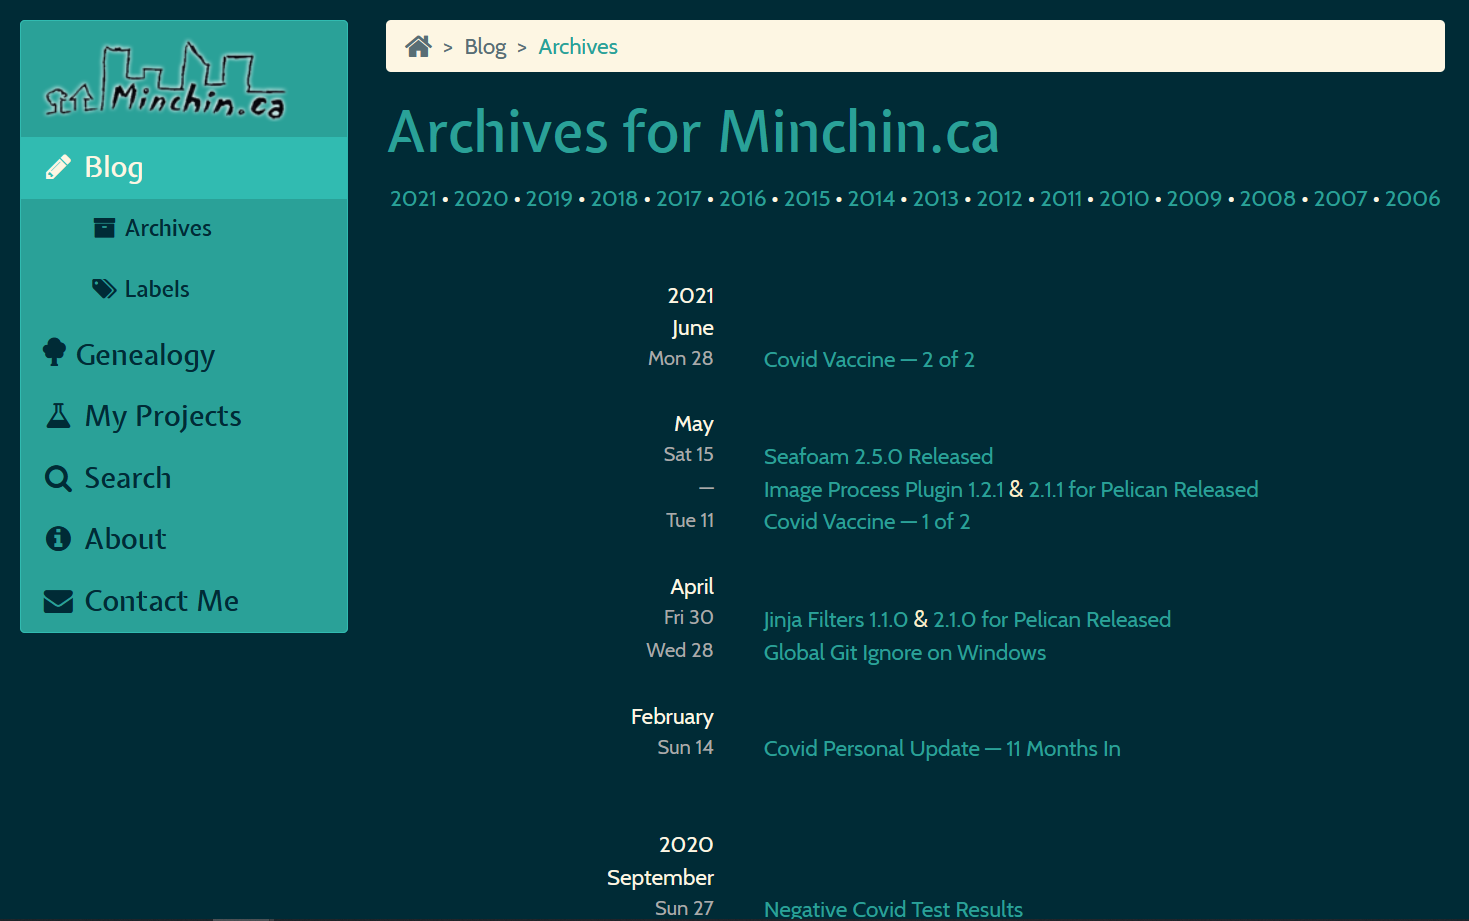Click the home icon in breadcrumb

click(x=418, y=46)
